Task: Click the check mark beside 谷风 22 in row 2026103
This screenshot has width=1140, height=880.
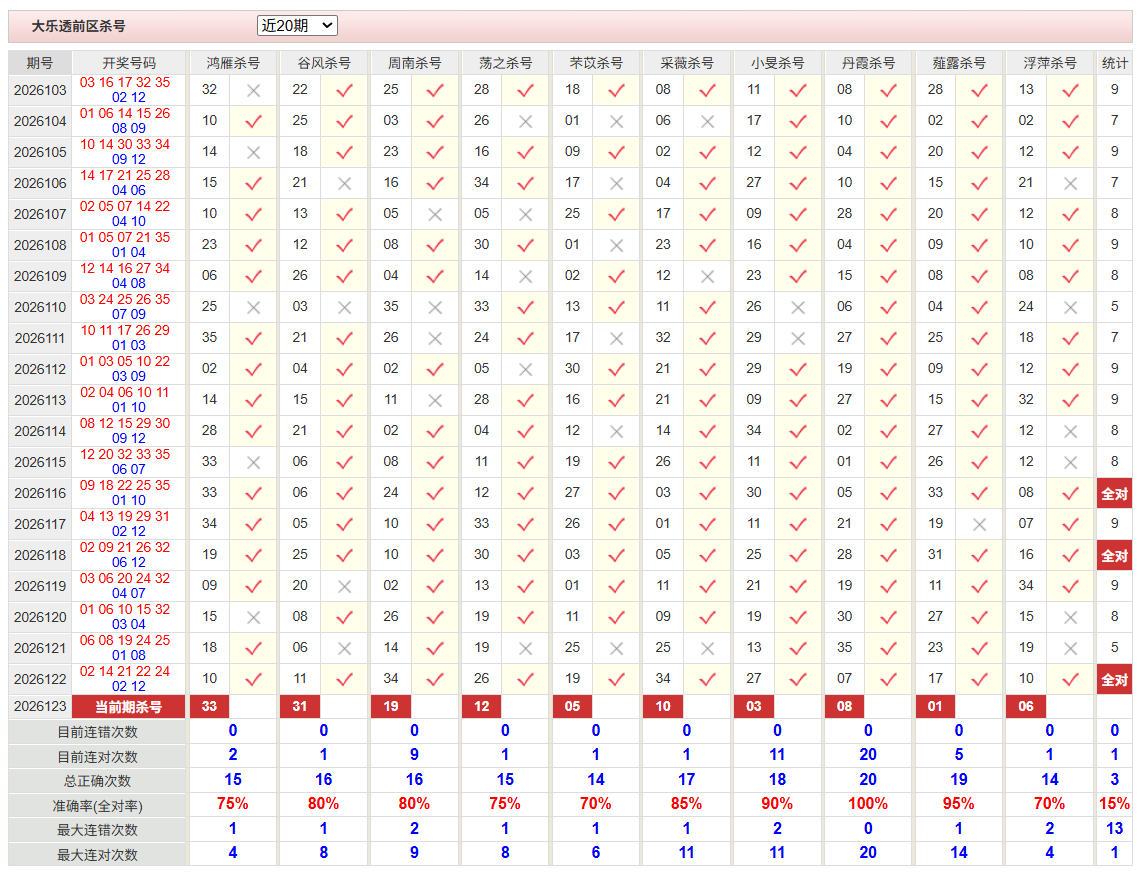Action: coord(344,91)
